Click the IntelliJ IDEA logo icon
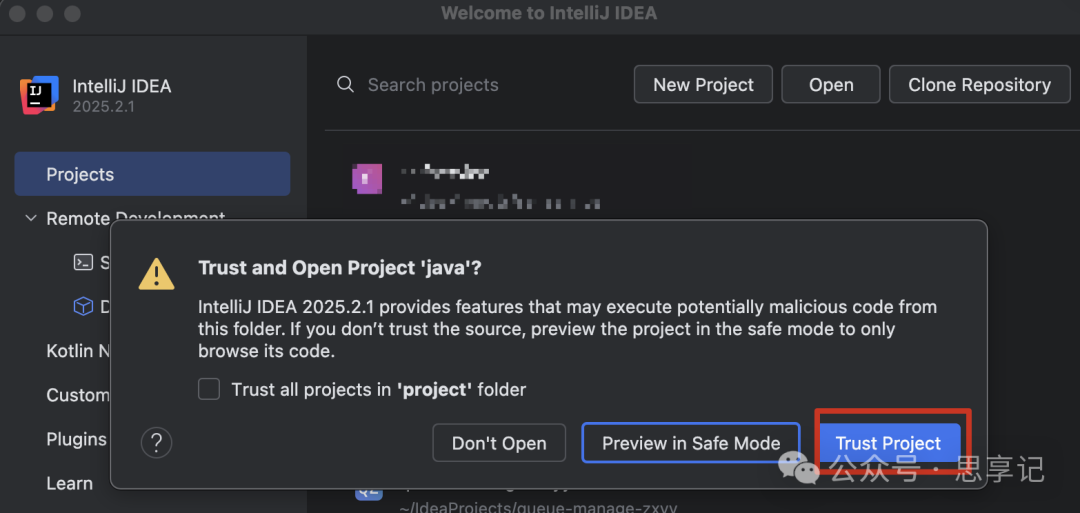Image resolution: width=1080 pixels, height=513 pixels. coord(39,94)
